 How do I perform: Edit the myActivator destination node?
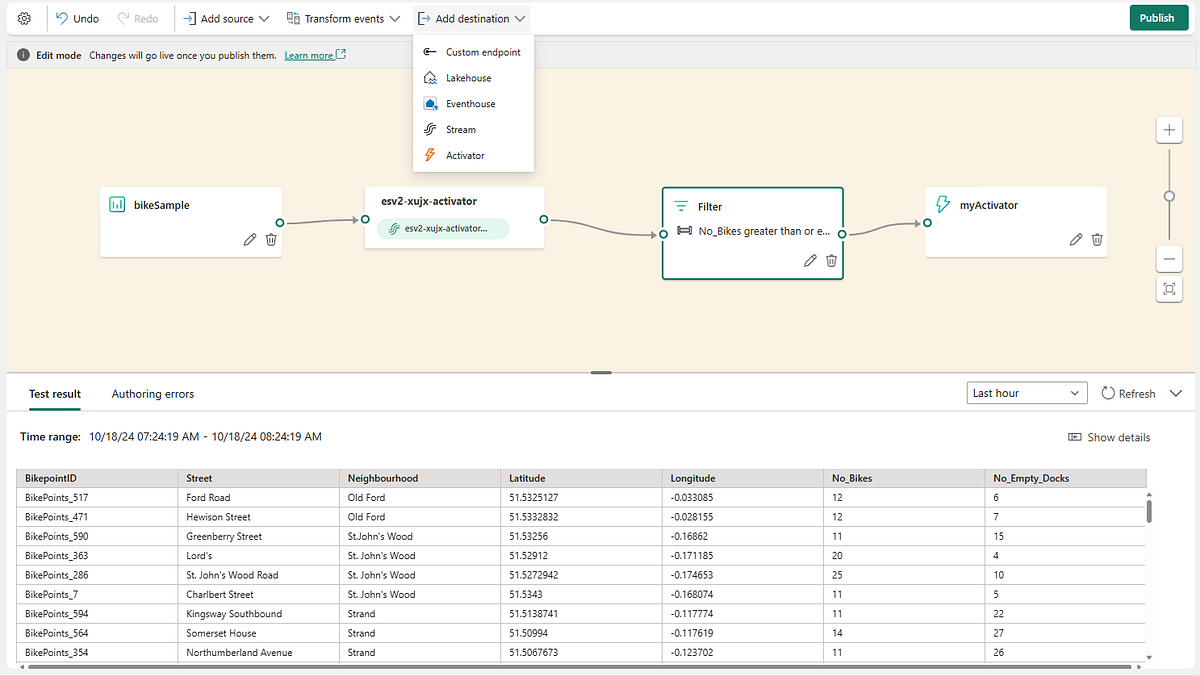coord(1076,240)
